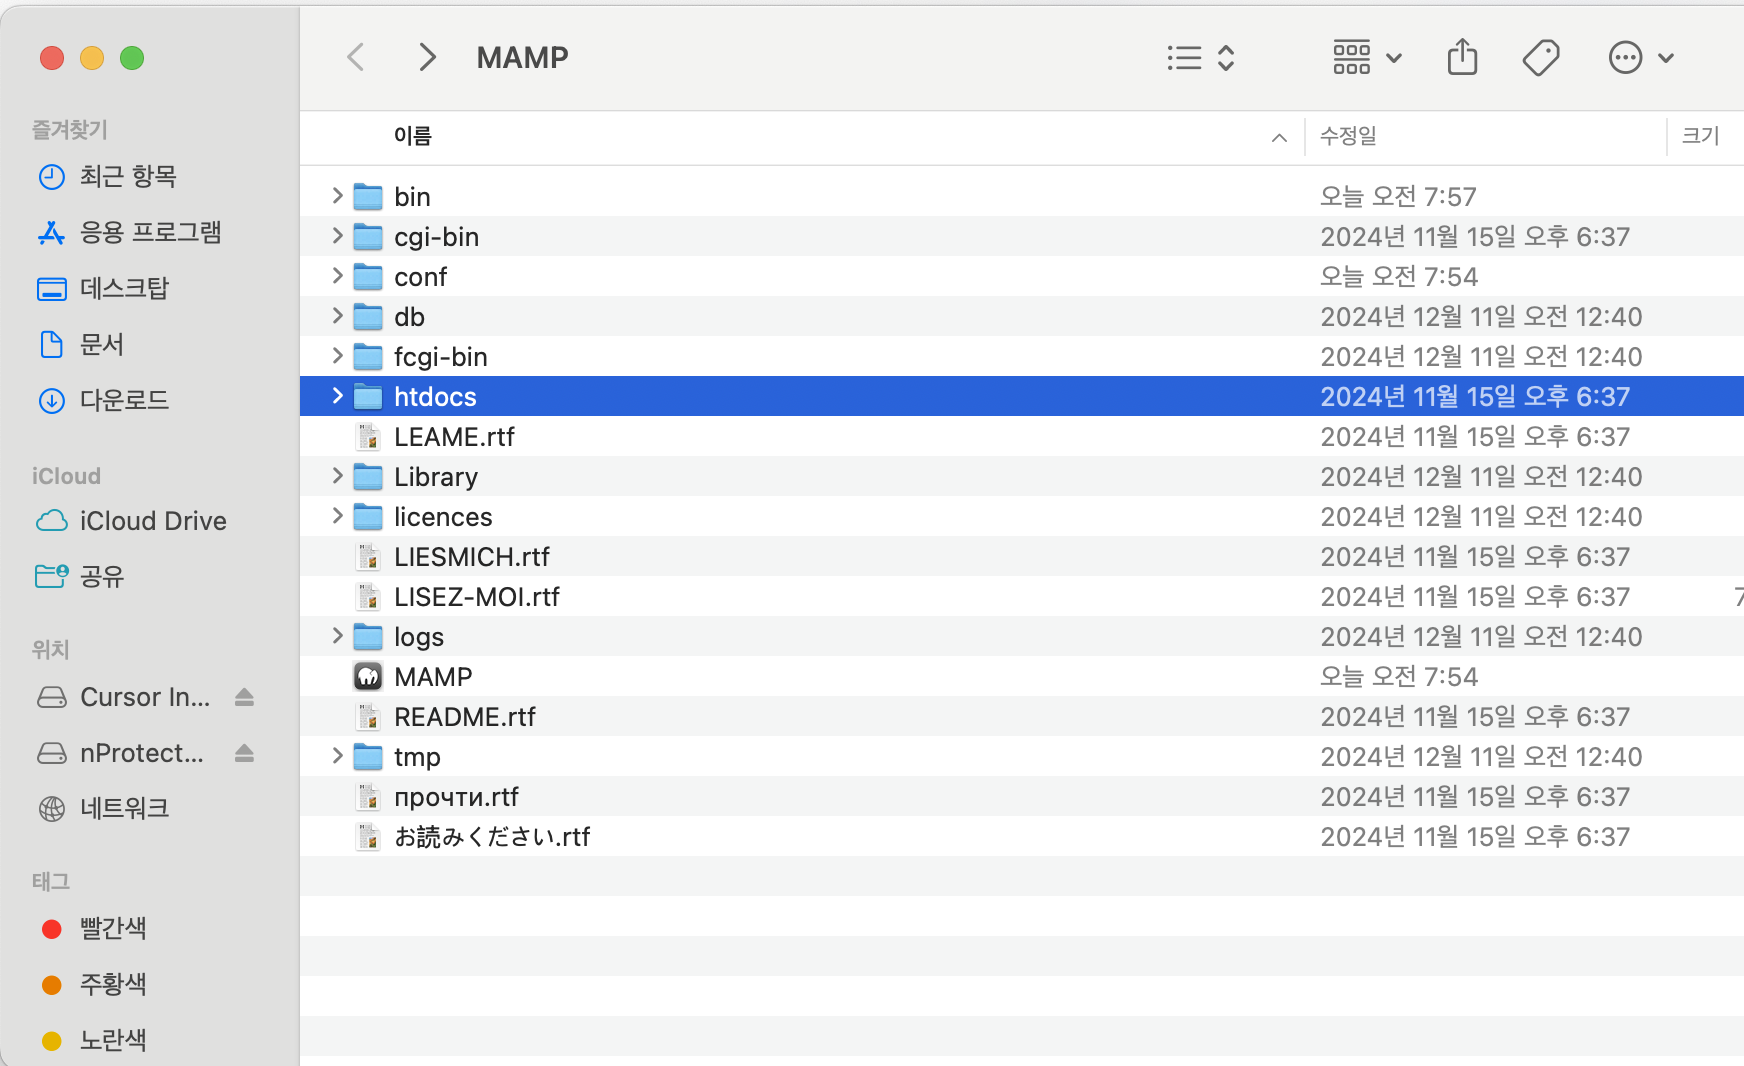Go back with the left chevron button
The height and width of the screenshot is (1066, 1744).
(x=356, y=57)
